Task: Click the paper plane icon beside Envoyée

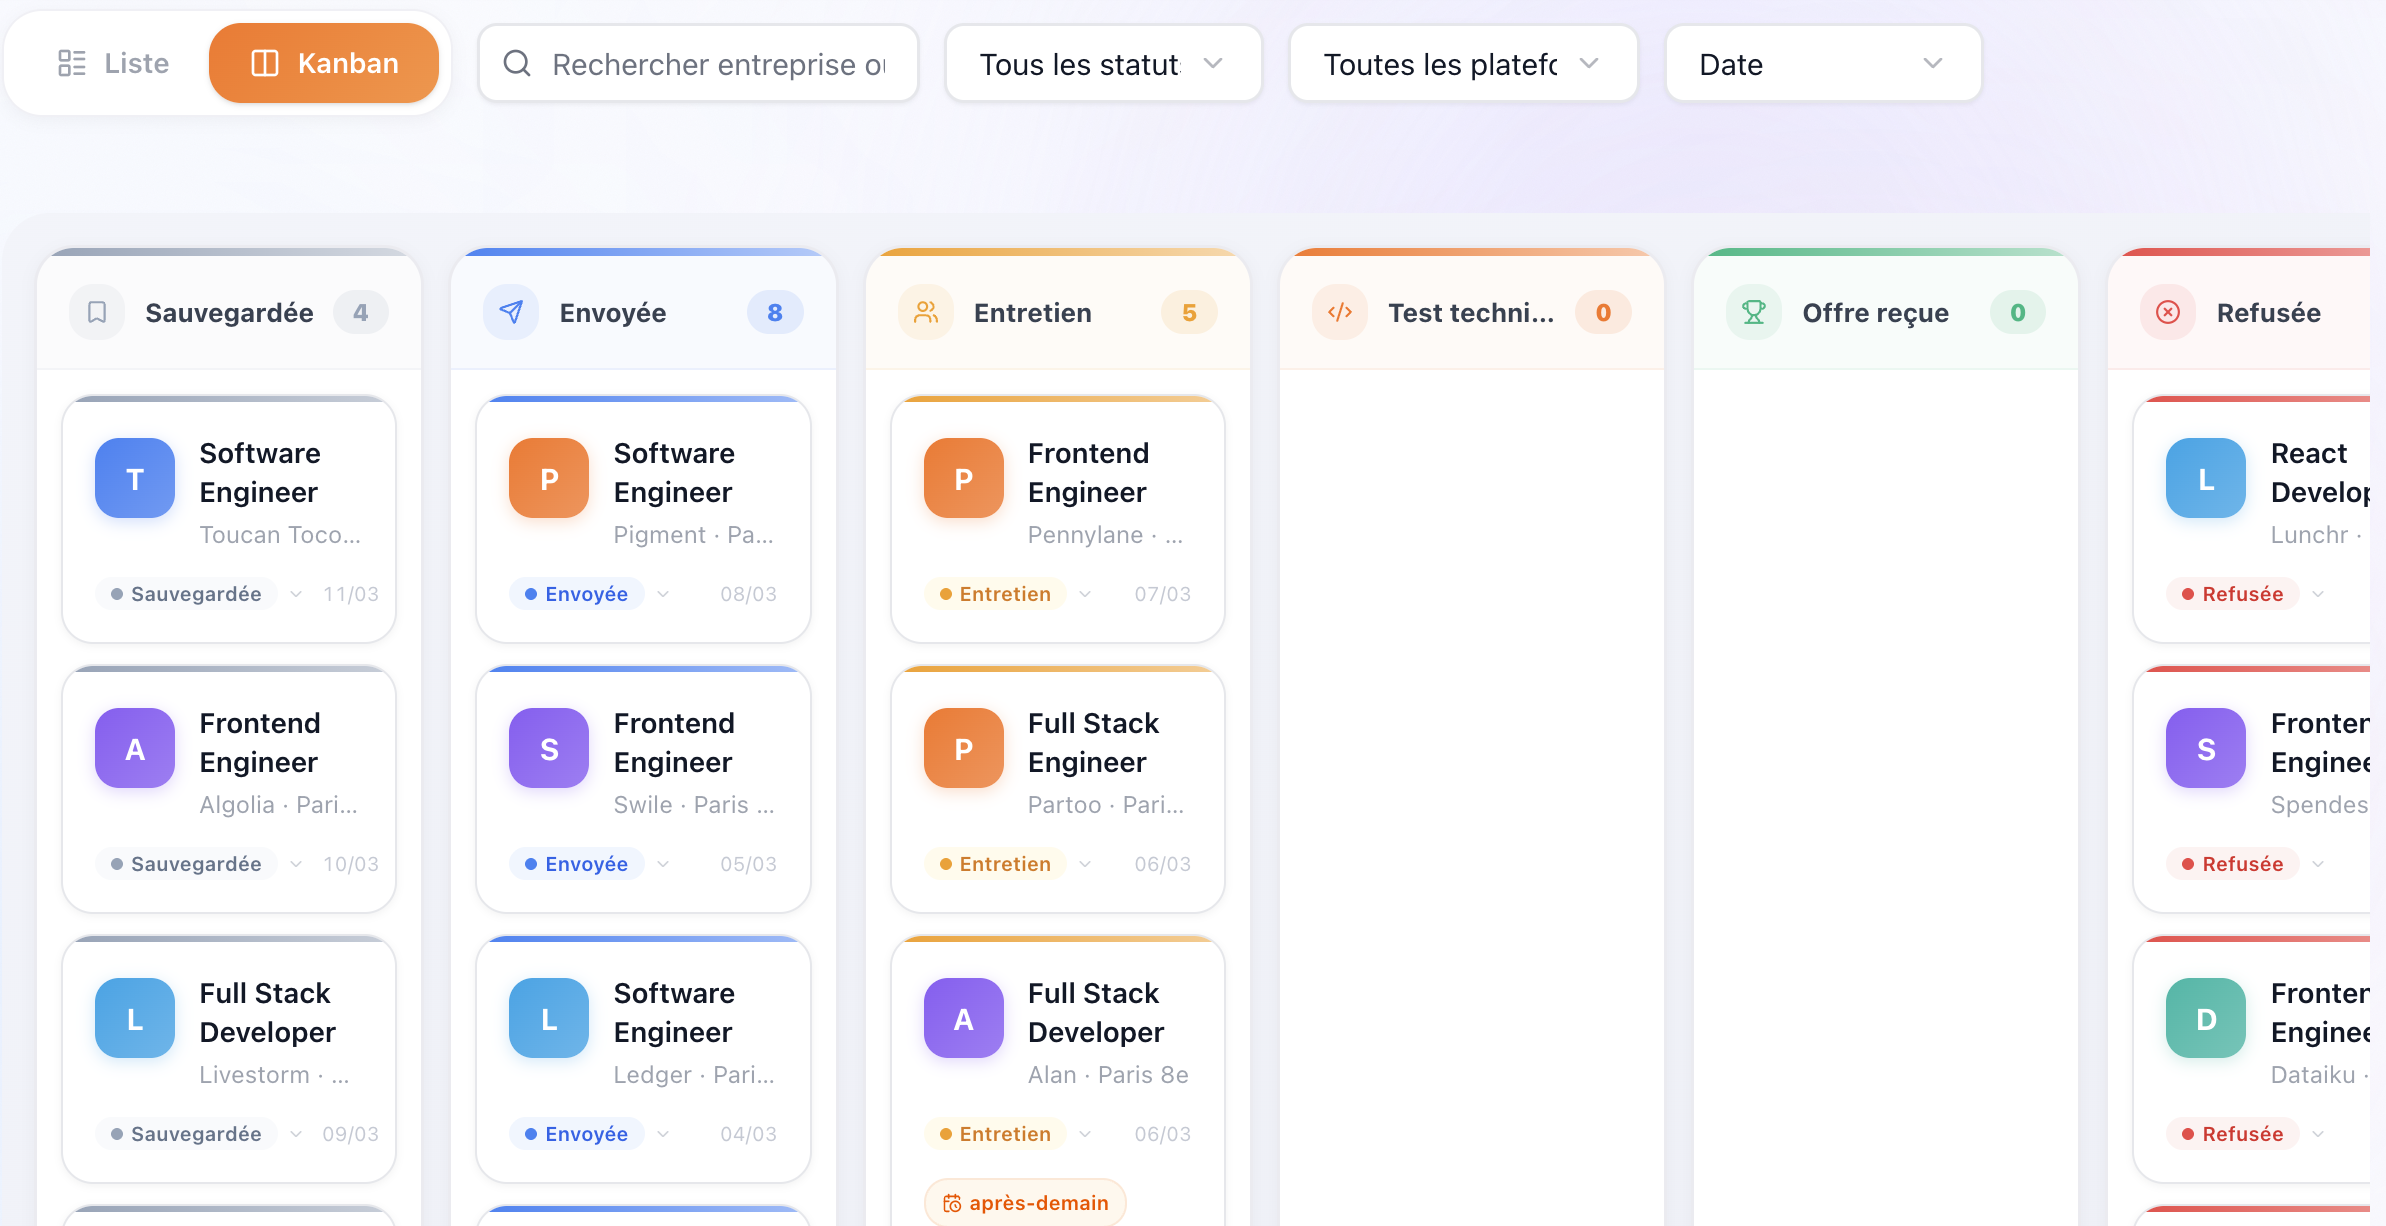Action: pos(511,313)
